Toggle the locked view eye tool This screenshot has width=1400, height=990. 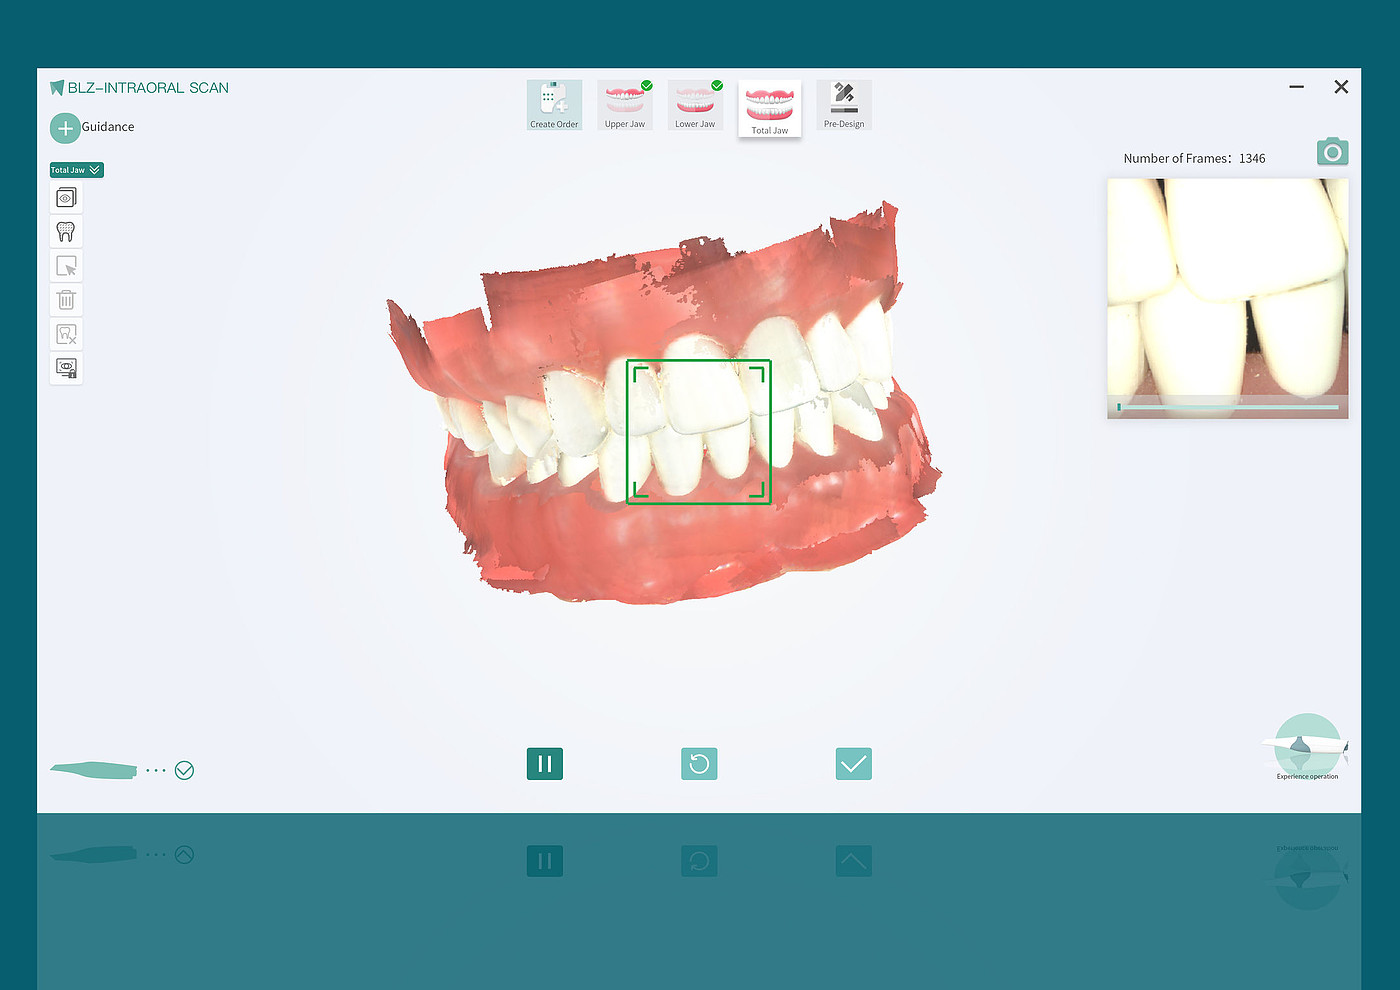click(x=66, y=368)
